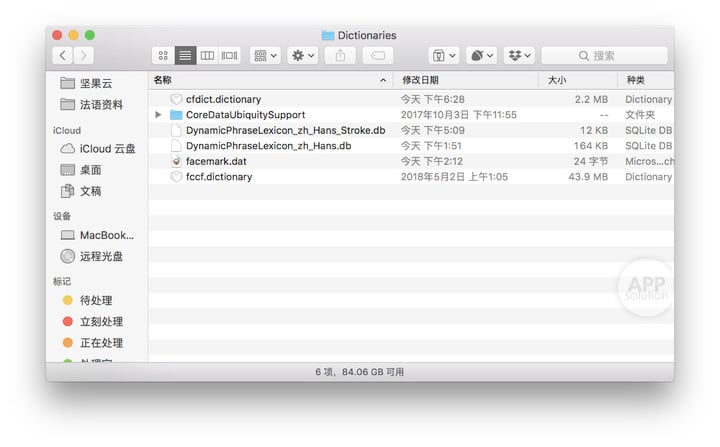Viewport: 720px width, 447px height.
Task: Open the Dropbox toolbar dropdown
Action: 519,56
